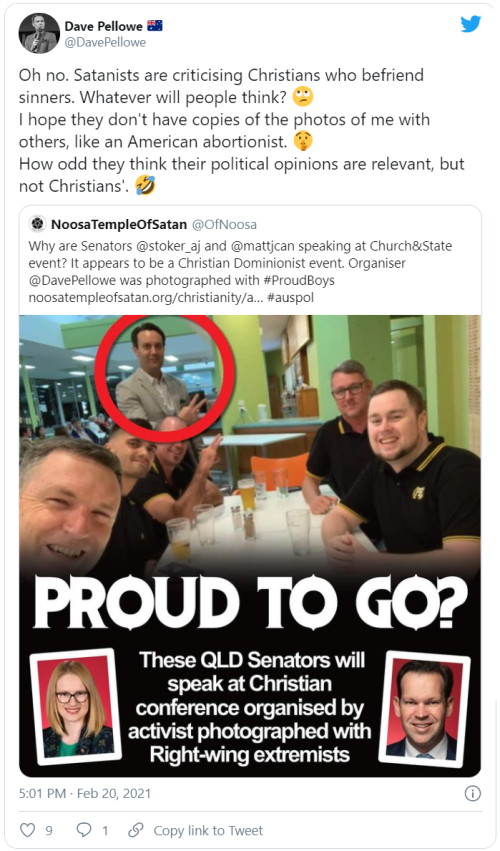
Task: Open Dave Pellowe's profile avatar
Action: click(39, 33)
